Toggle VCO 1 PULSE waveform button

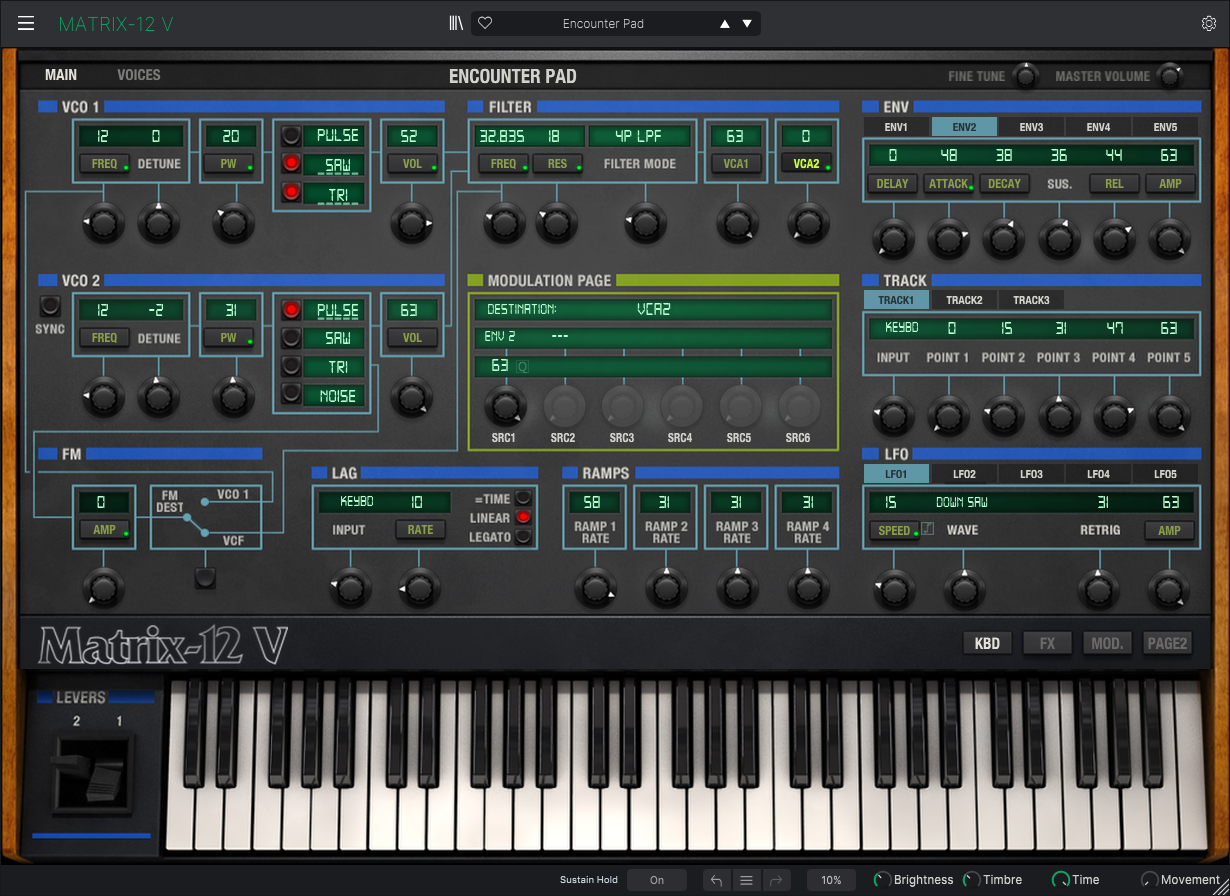point(291,136)
